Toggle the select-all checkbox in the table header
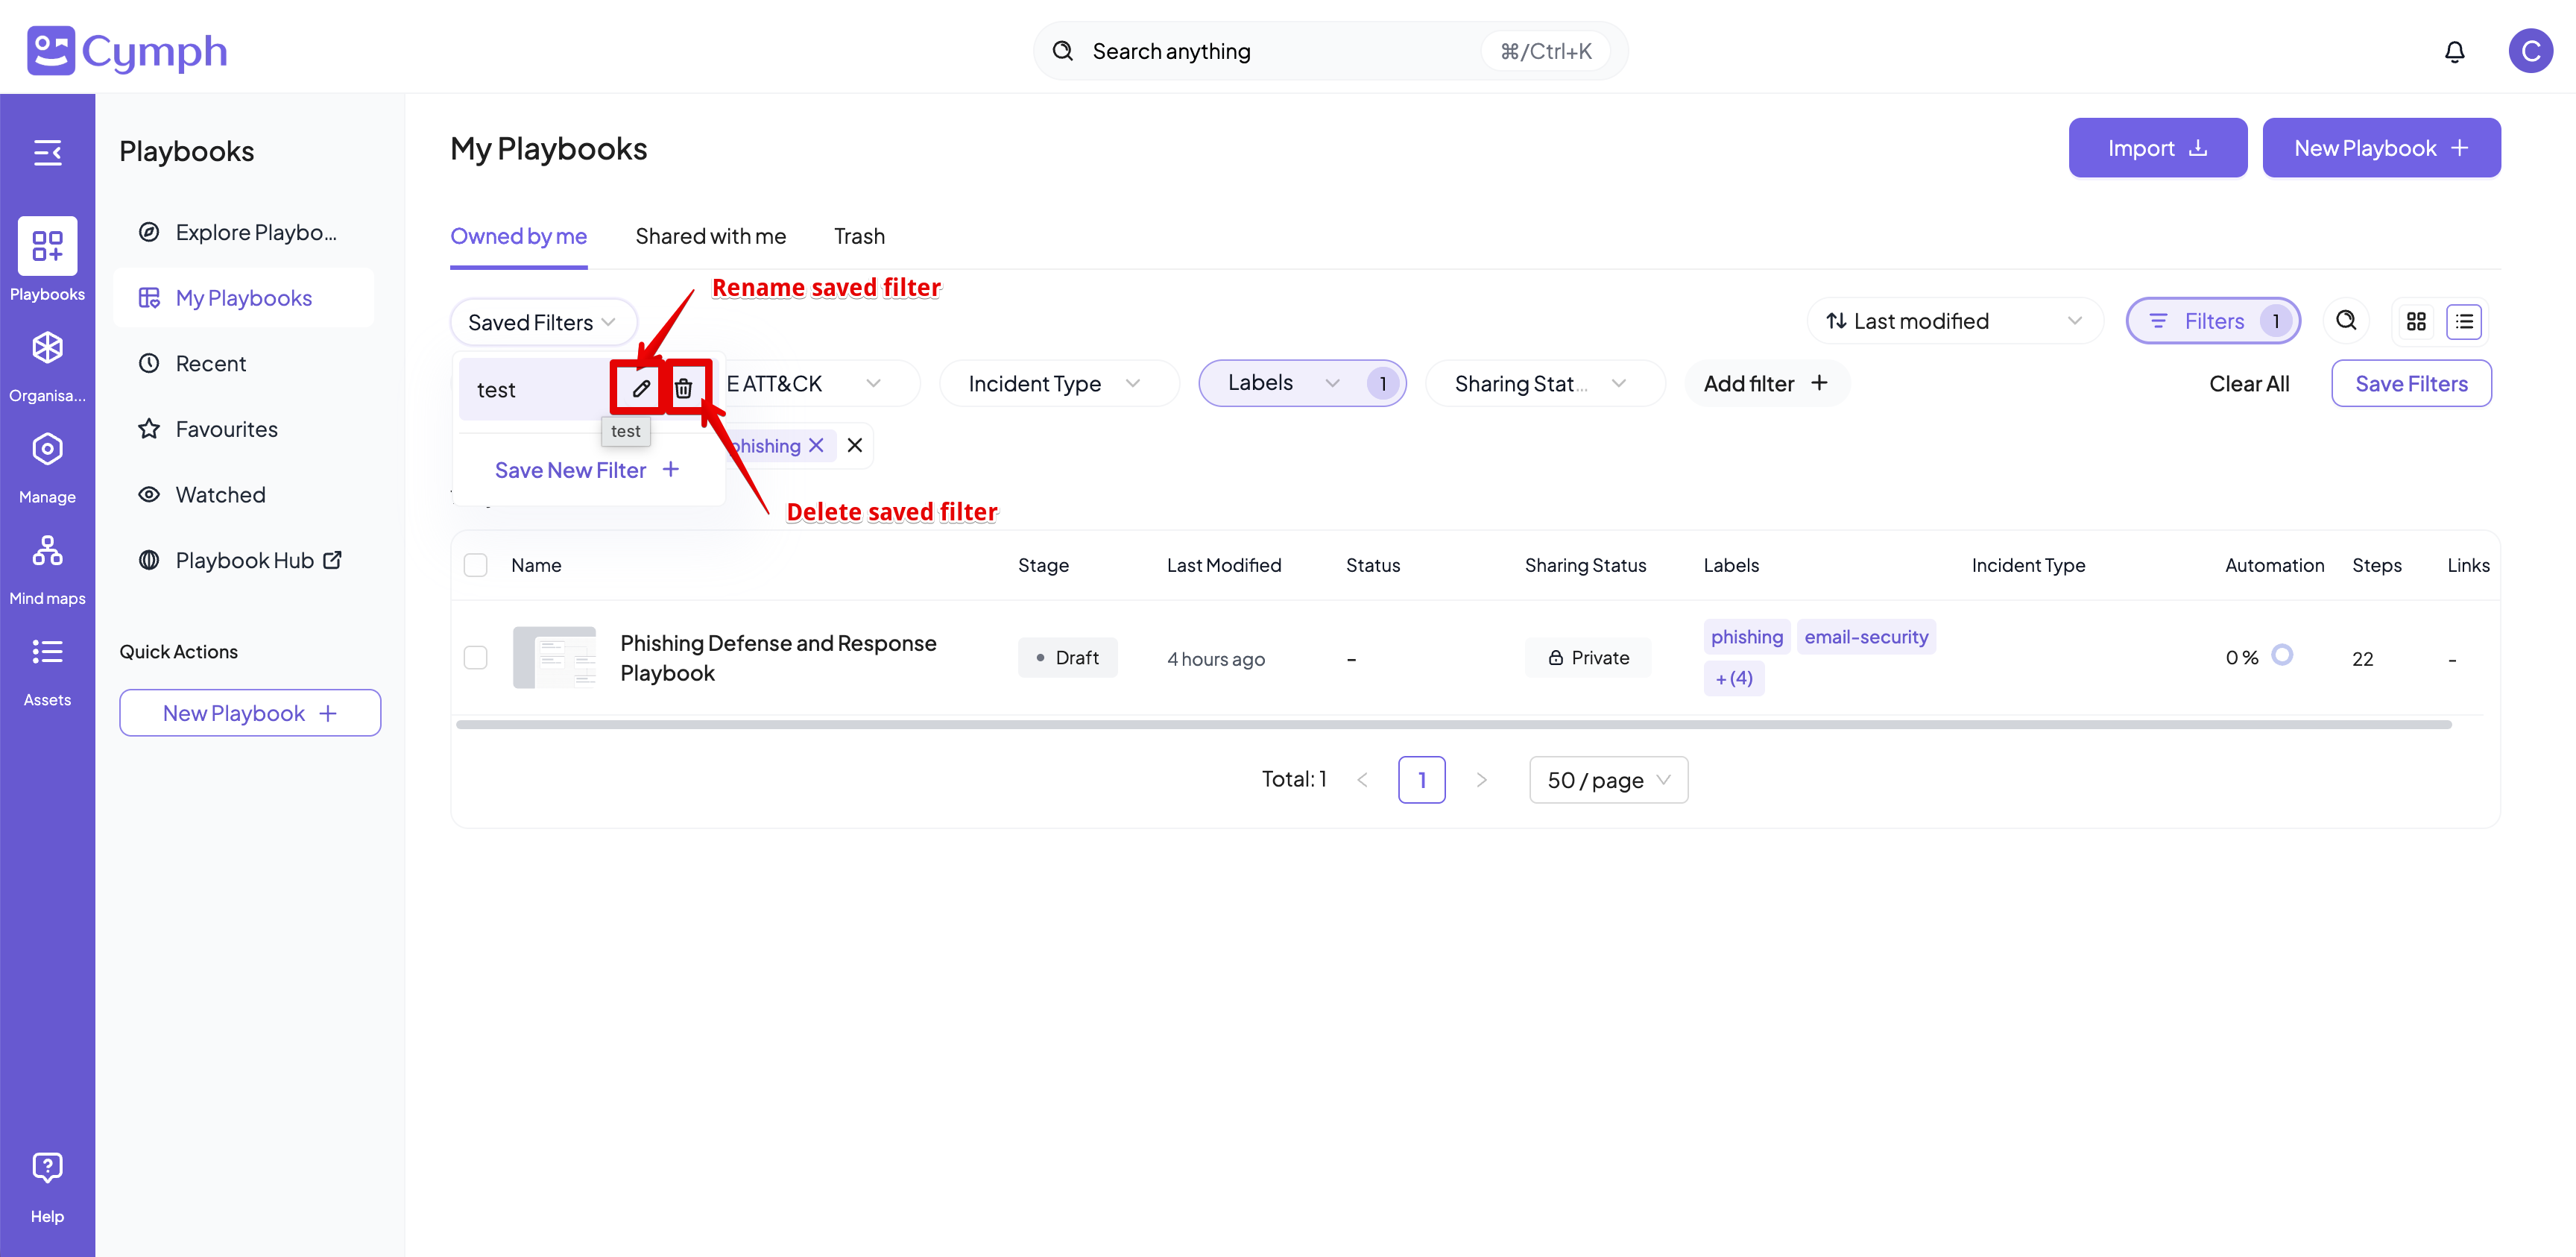Viewport: 2576px width, 1257px height. point(476,564)
